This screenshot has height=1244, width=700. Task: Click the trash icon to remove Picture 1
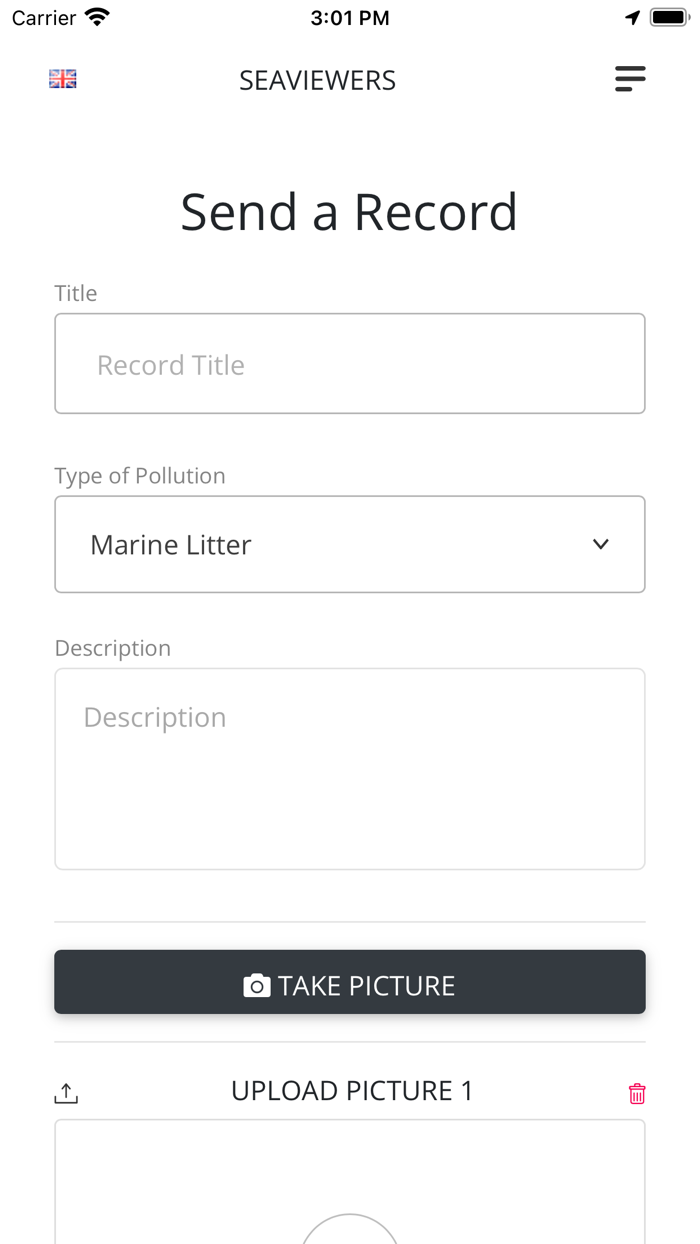coord(637,1094)
